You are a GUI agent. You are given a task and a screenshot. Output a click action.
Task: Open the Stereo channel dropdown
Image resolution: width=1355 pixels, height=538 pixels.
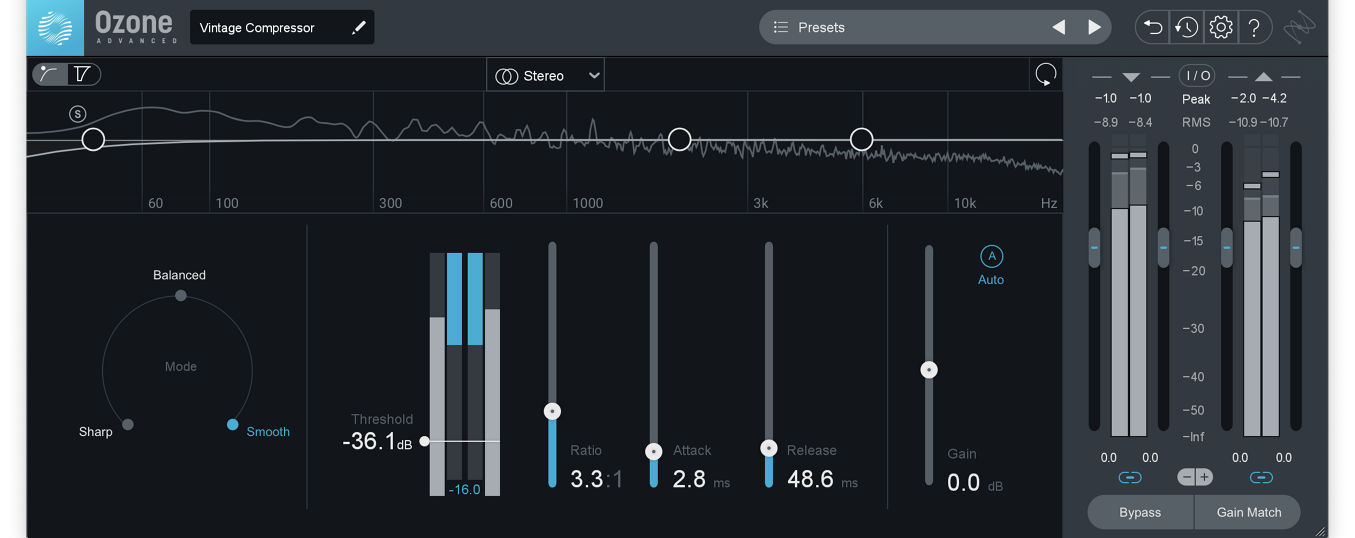pos(546,76)
